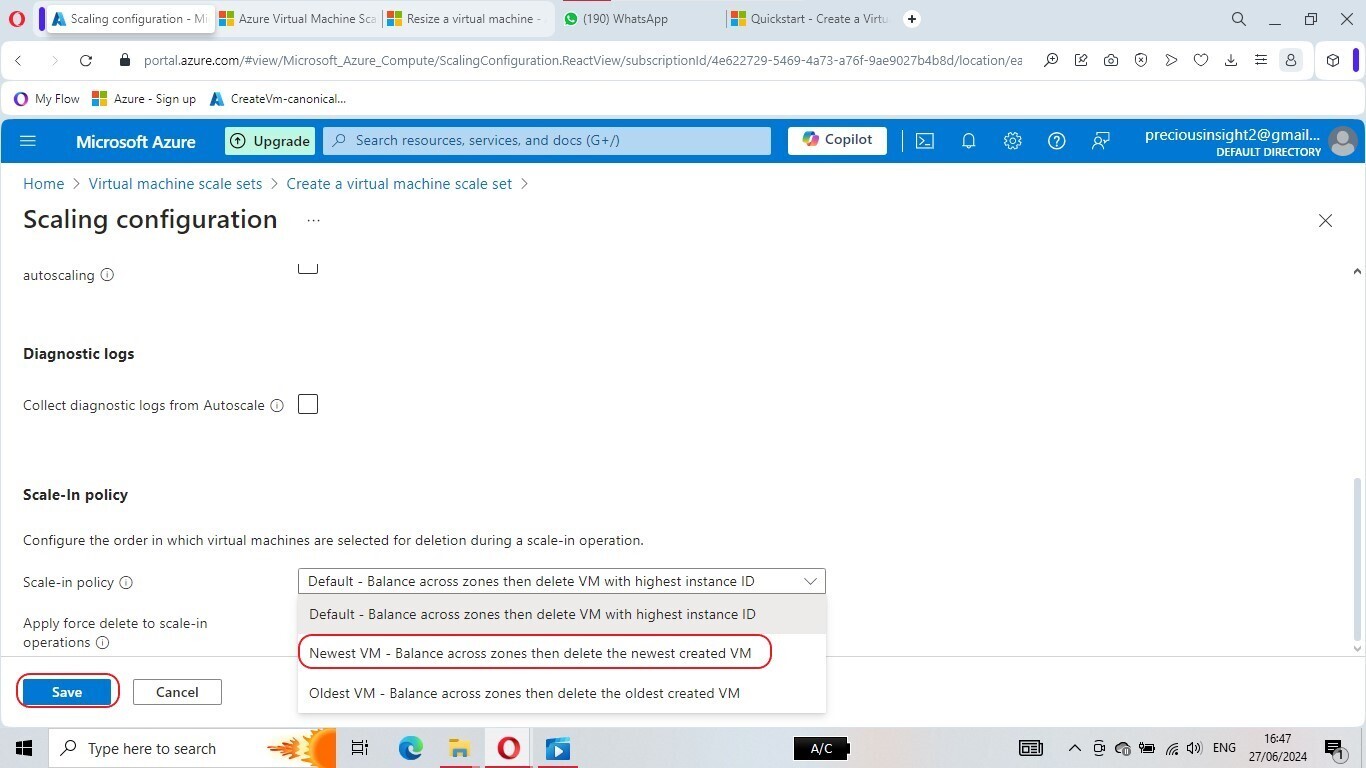Go to Create a virtual machine scale set breadcrumb
Image resolution: width=1366 pixels, height=768 pixels.
399,184
